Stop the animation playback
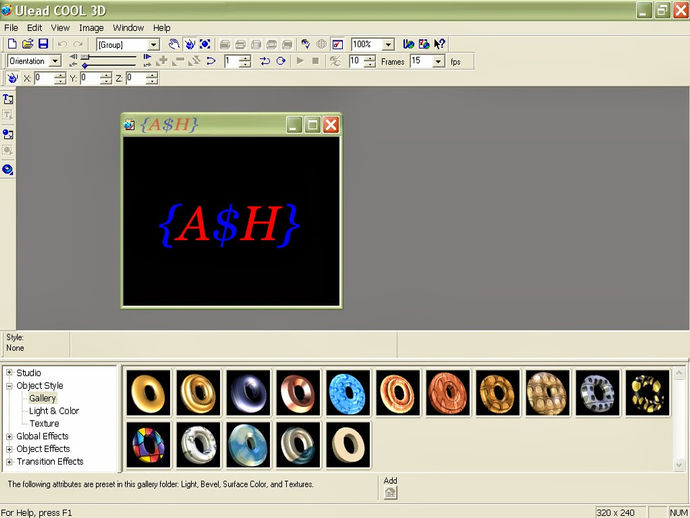Screen dimensions: 690x518 316,61
